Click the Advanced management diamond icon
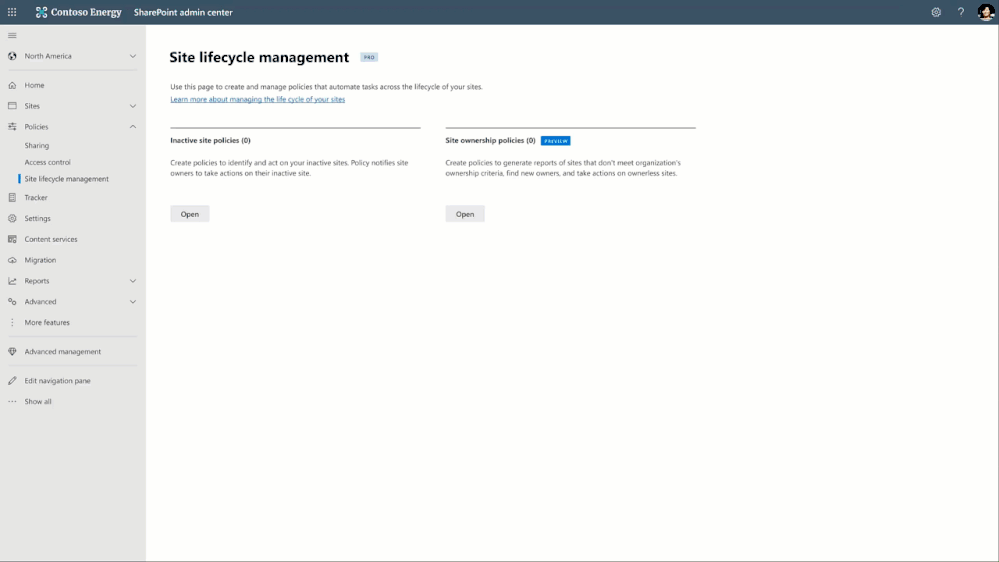 [12, 352]
